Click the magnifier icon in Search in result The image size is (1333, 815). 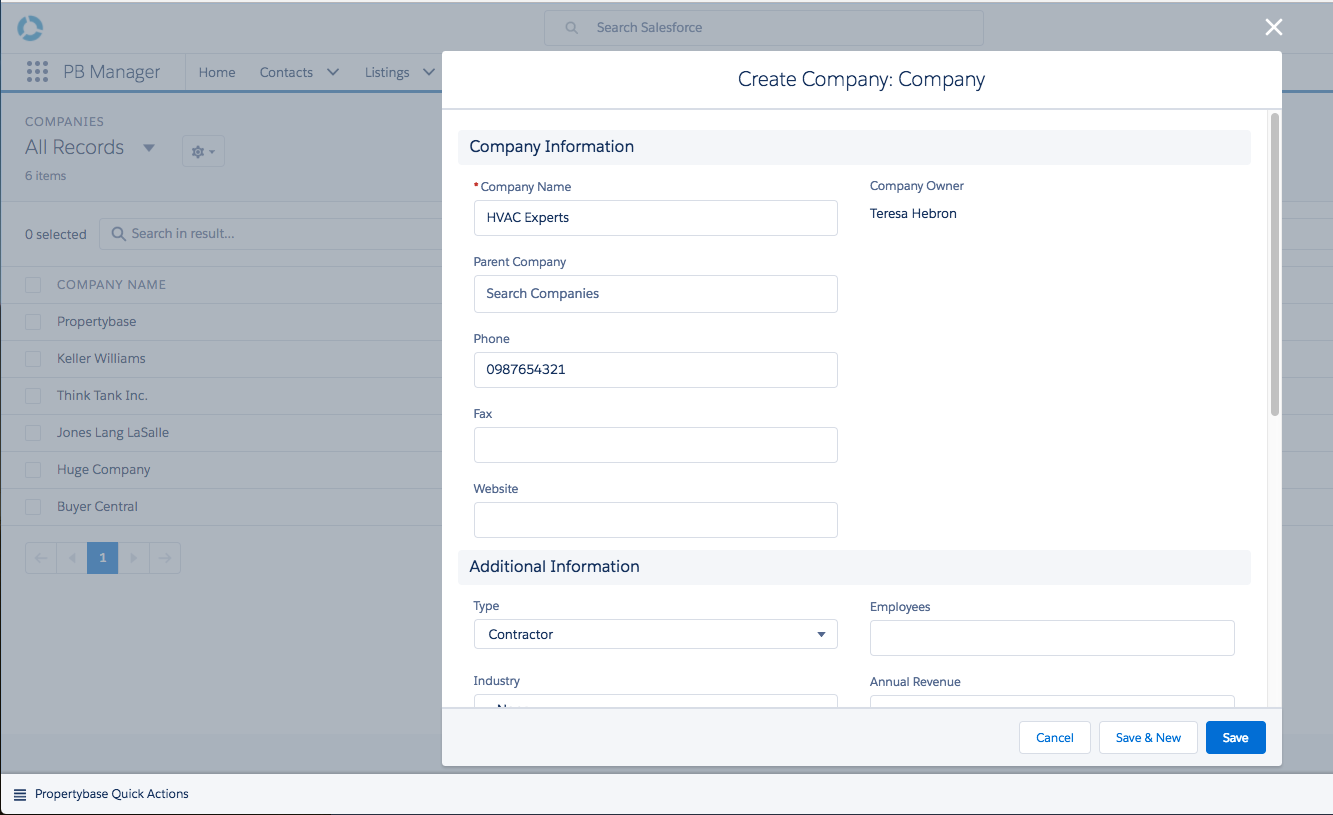point(119,234)
